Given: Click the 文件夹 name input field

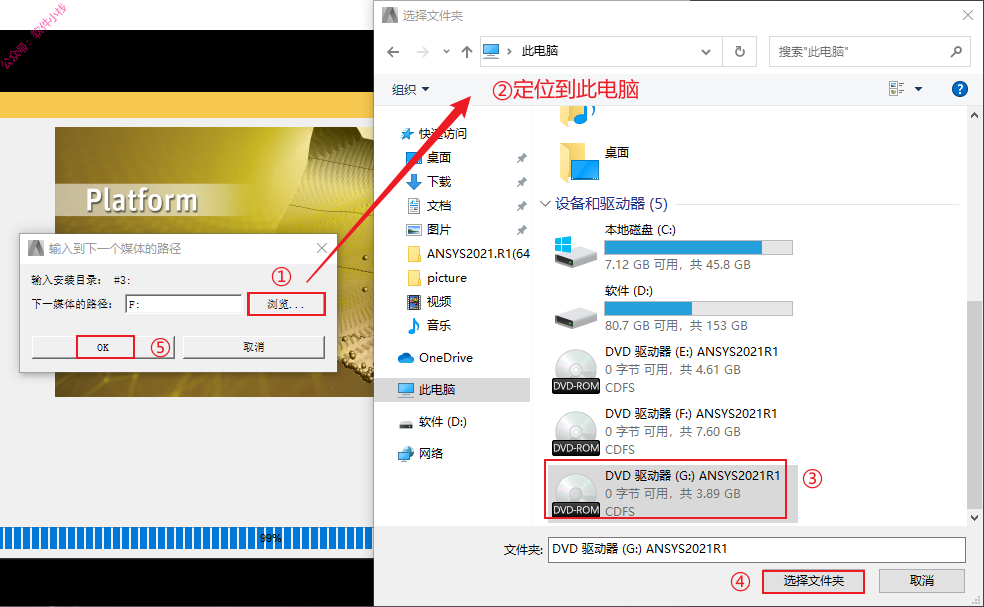Looking at the screenshot, I should coord(756,549).
